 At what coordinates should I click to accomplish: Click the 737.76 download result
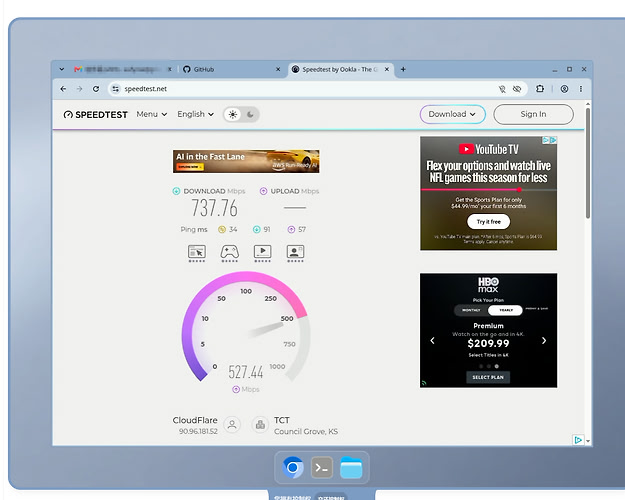coord(214,208)
